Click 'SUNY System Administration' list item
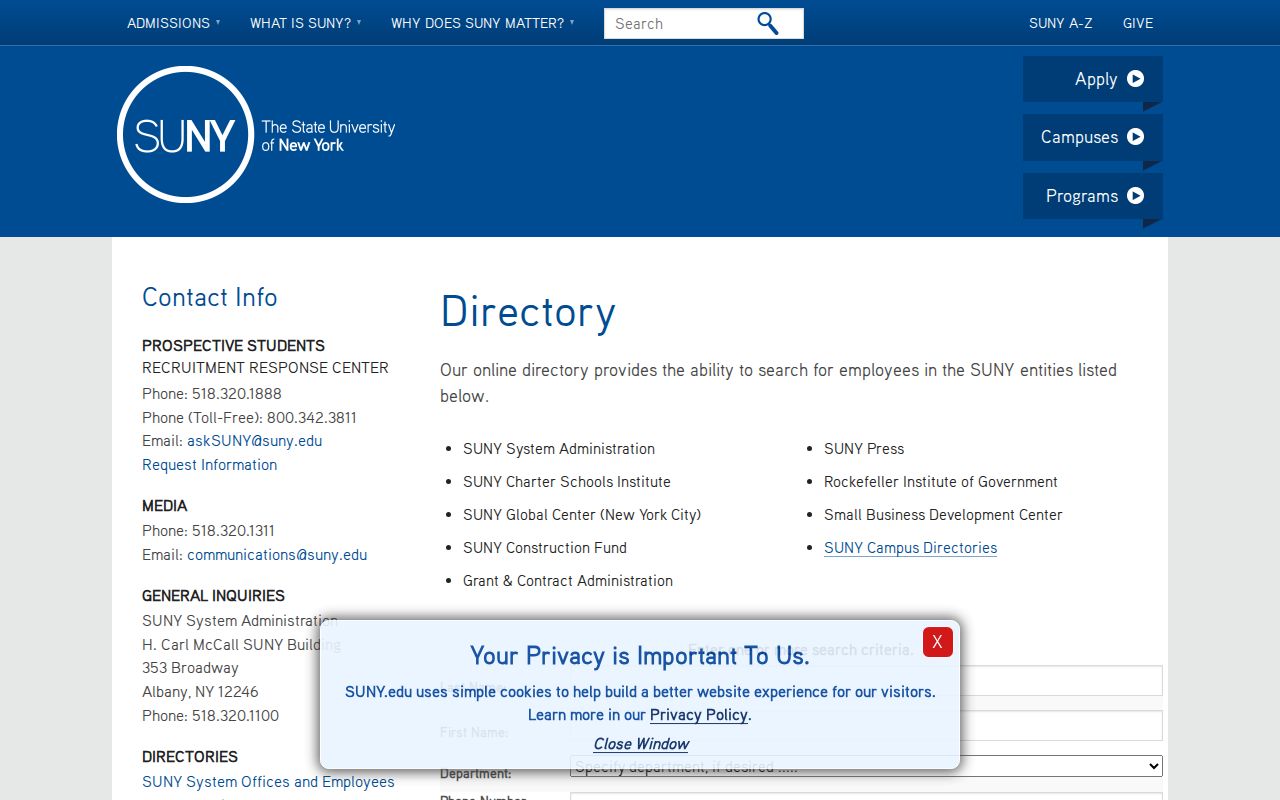This screenshot has width=1280, height=800. pyautogui.click(x=559, y=449)
